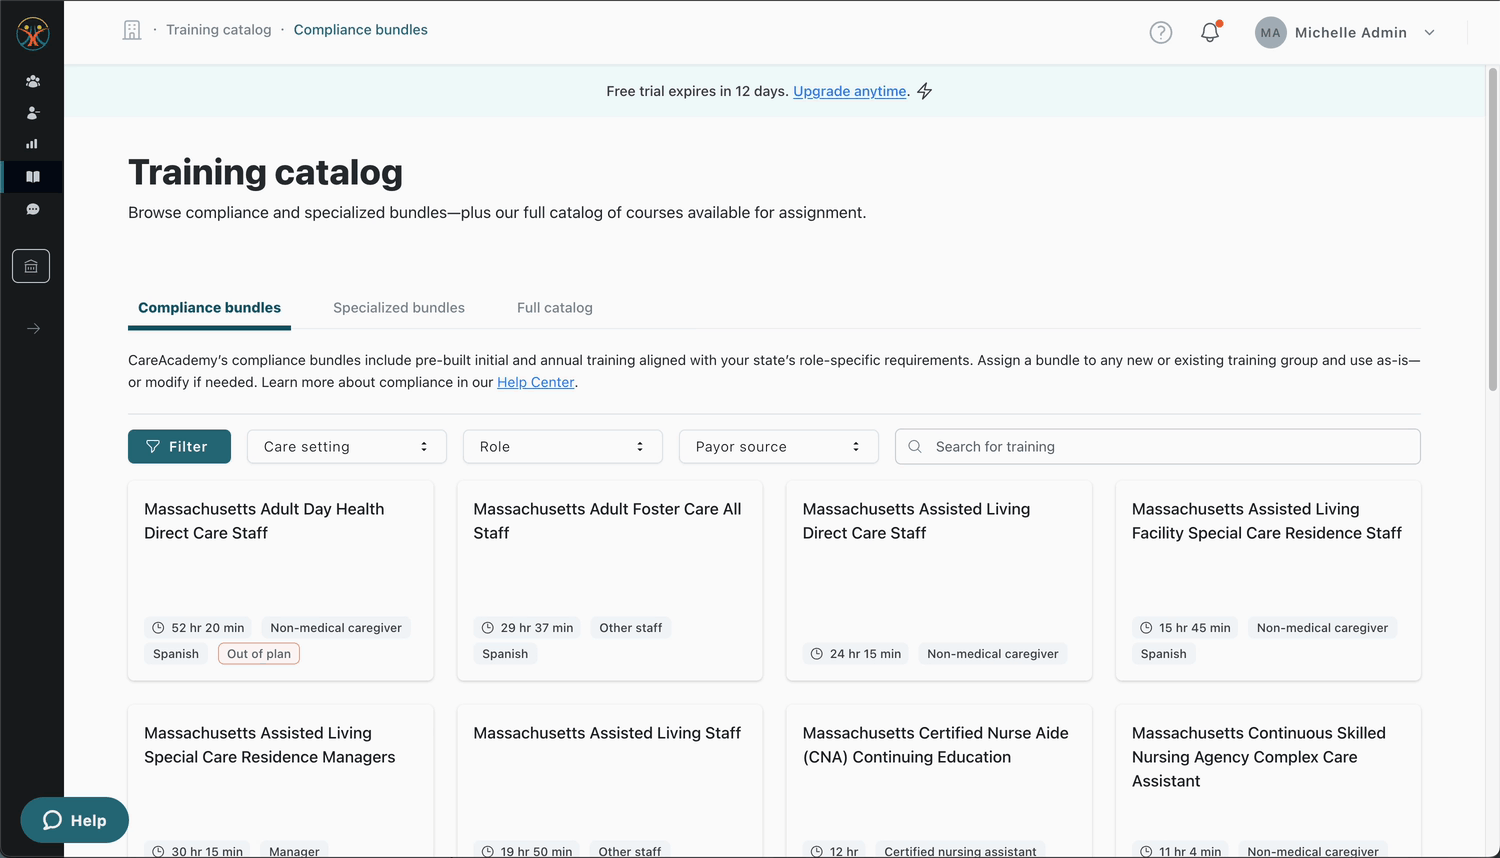Expand the sidebar with the arrow icon

click(x=33, y=329)
